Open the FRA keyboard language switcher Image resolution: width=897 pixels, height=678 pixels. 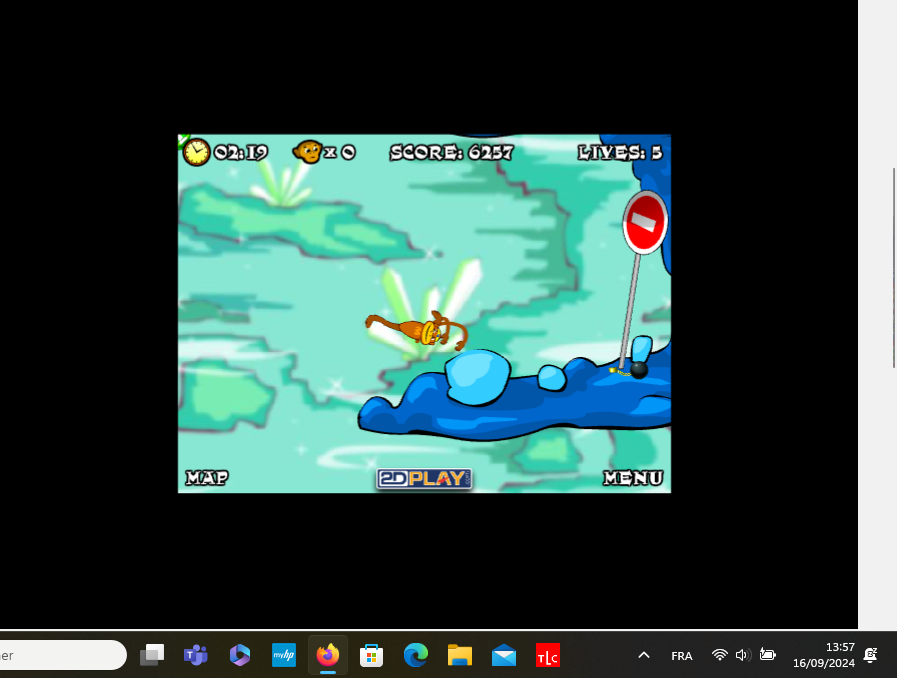(682, 655)
